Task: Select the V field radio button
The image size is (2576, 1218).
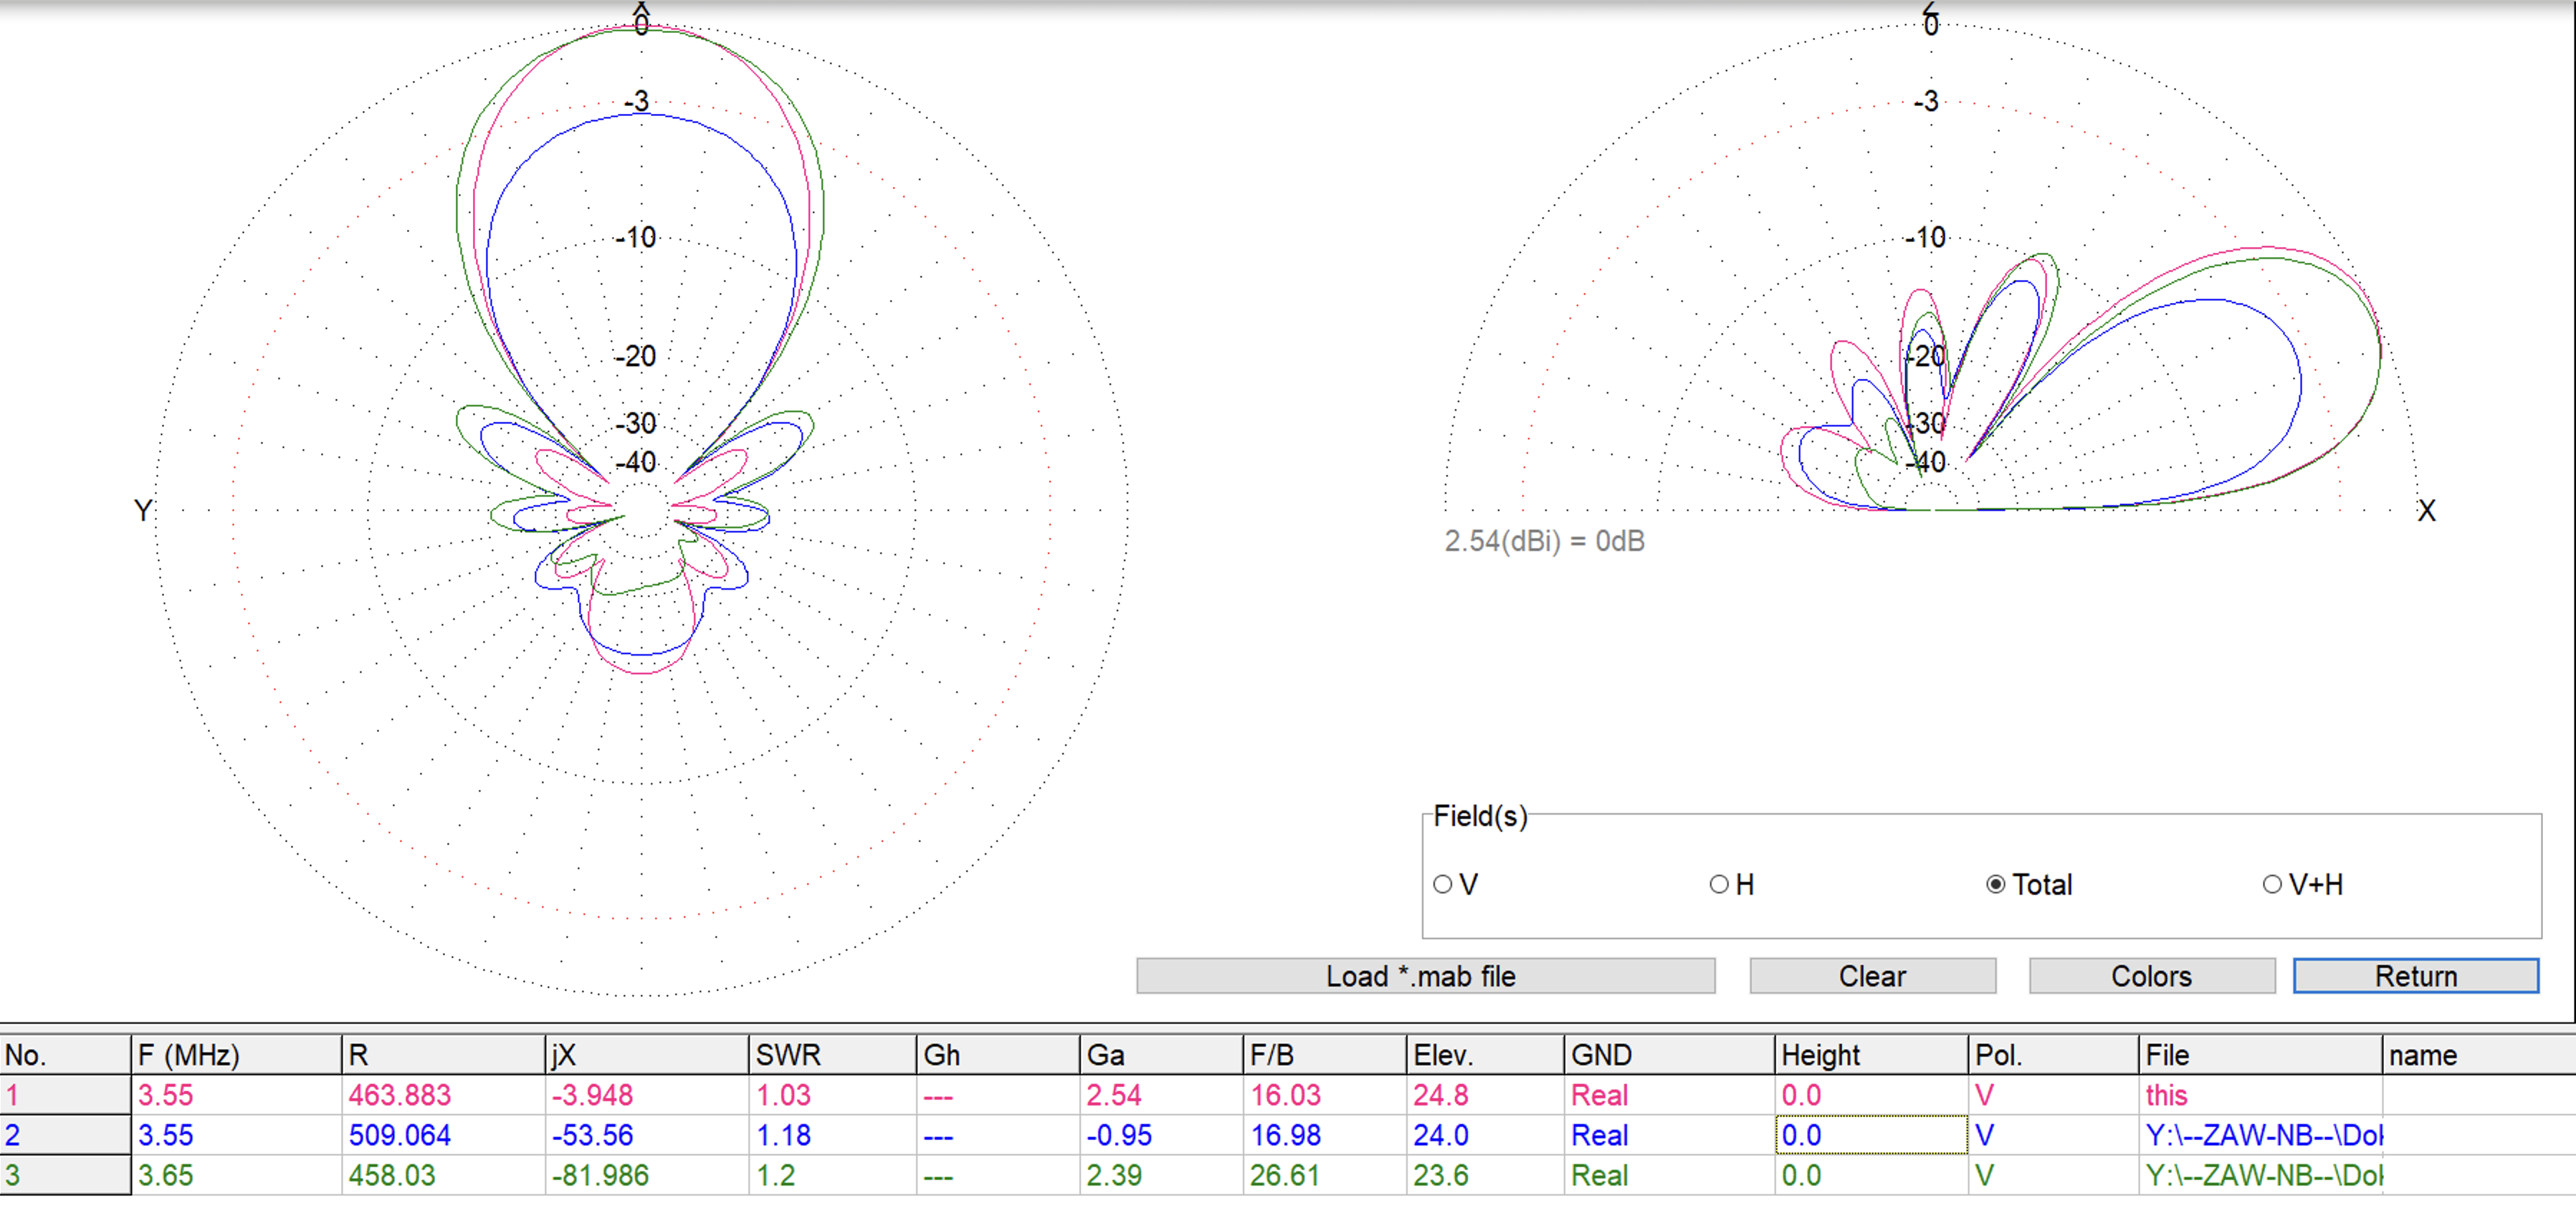Action: (x=1443, y=884)
